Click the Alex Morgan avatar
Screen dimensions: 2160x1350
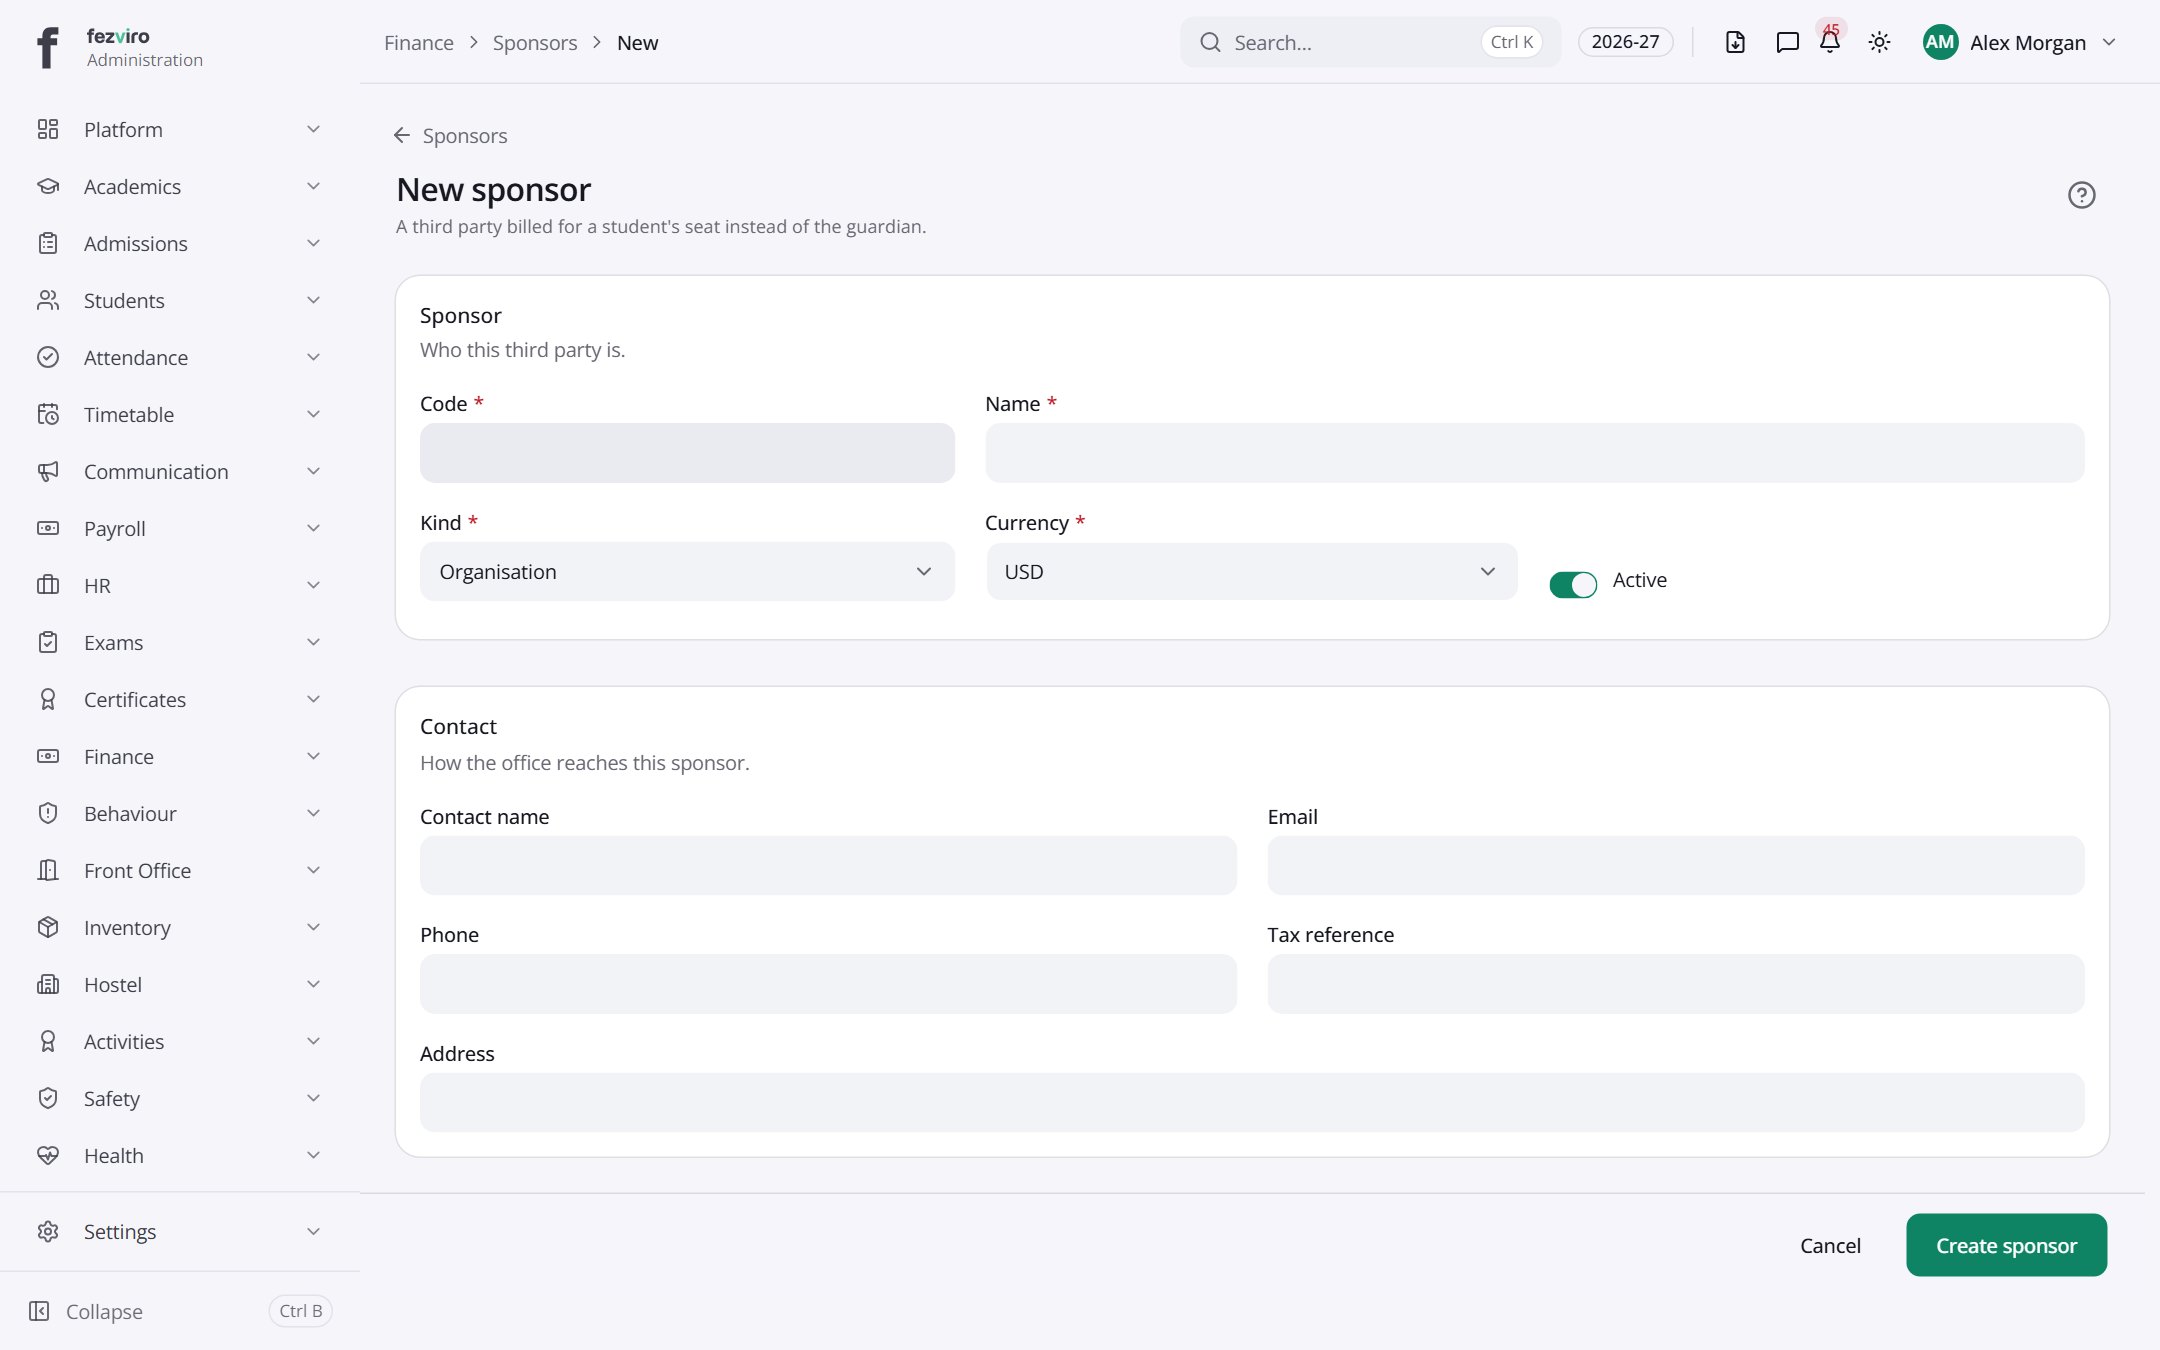[1940, 42]
